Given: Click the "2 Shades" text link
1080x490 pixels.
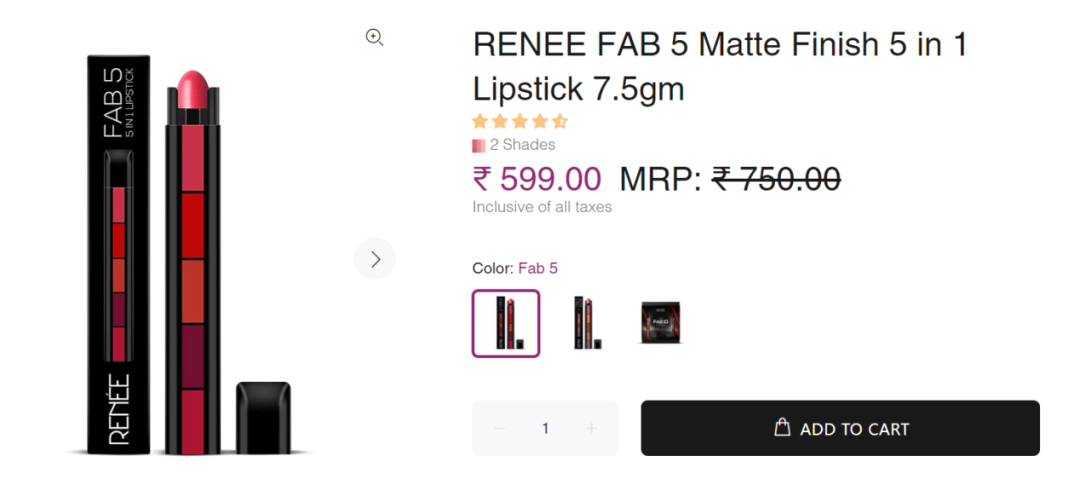Looking at the screenshot, I should coord(522,145).
